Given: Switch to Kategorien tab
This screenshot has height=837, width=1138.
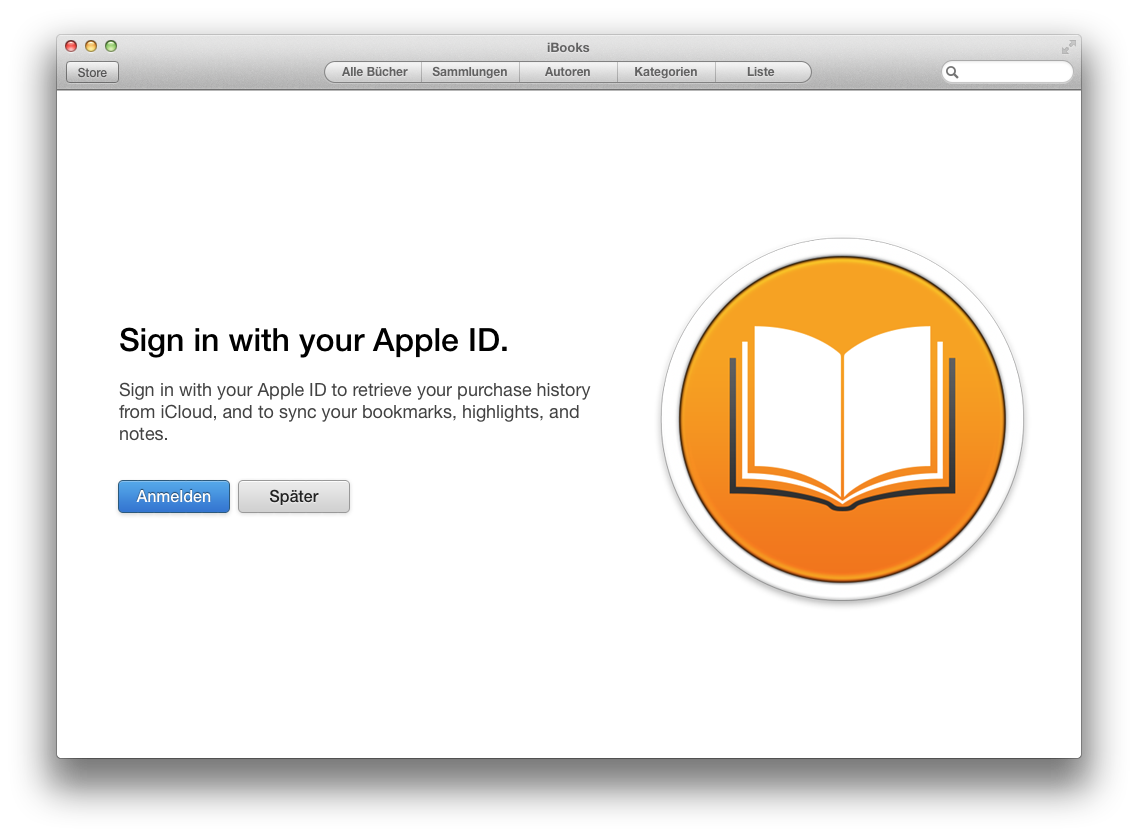Looking at the screenshot, I should (666, 72).
